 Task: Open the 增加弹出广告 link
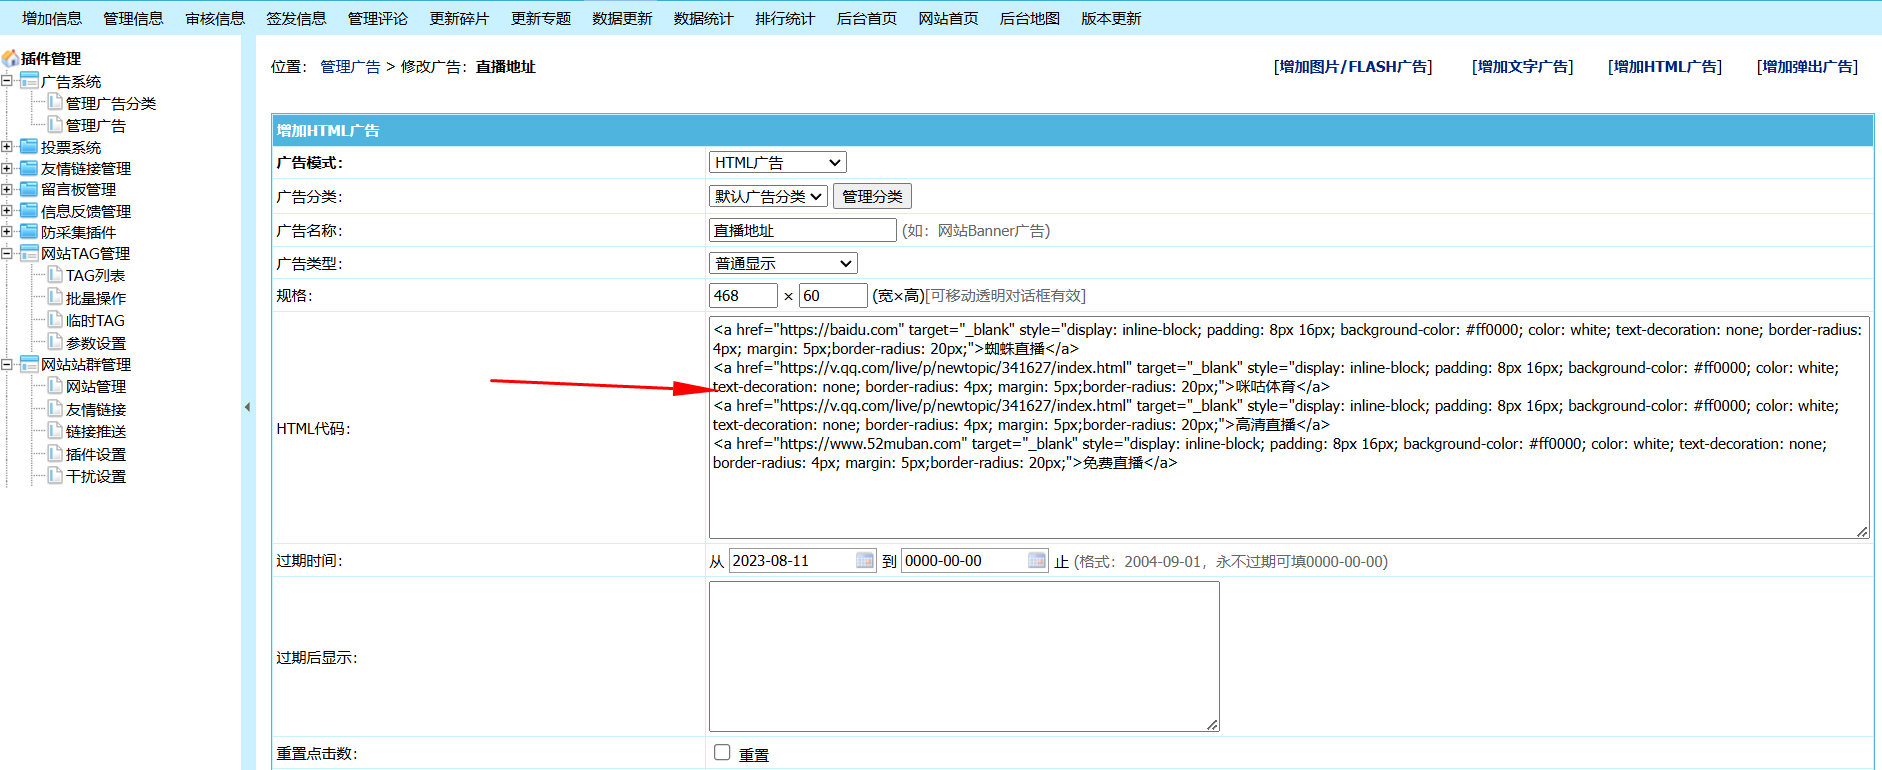click(x=1807, y=67)
